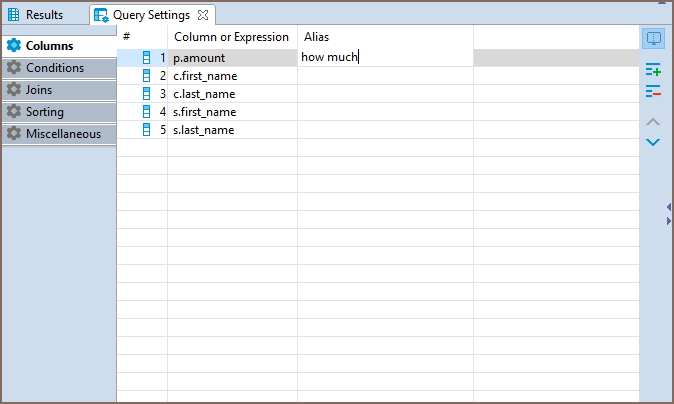The width and height of the screenshot is (674, 404).
Task: Open the Sorting section
Action: pos(59,112)
